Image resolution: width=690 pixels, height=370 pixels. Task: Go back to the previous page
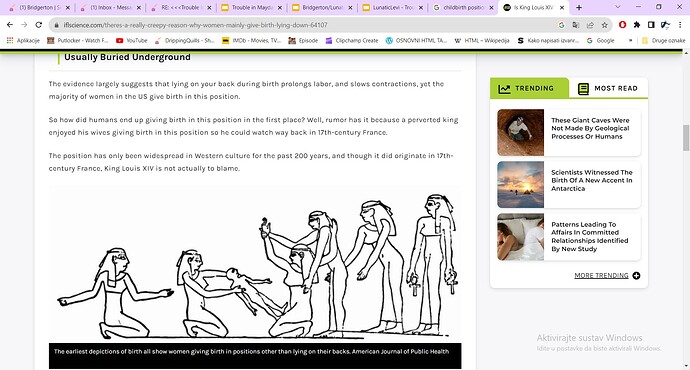tap(10, 25)
